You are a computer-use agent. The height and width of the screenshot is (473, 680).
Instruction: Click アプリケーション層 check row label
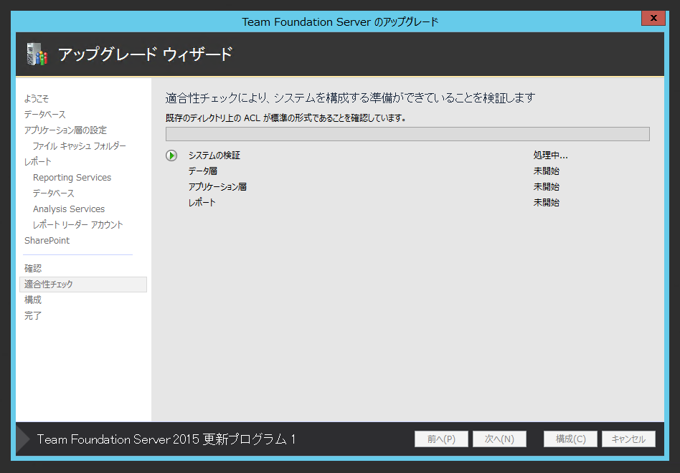[217, 187]
